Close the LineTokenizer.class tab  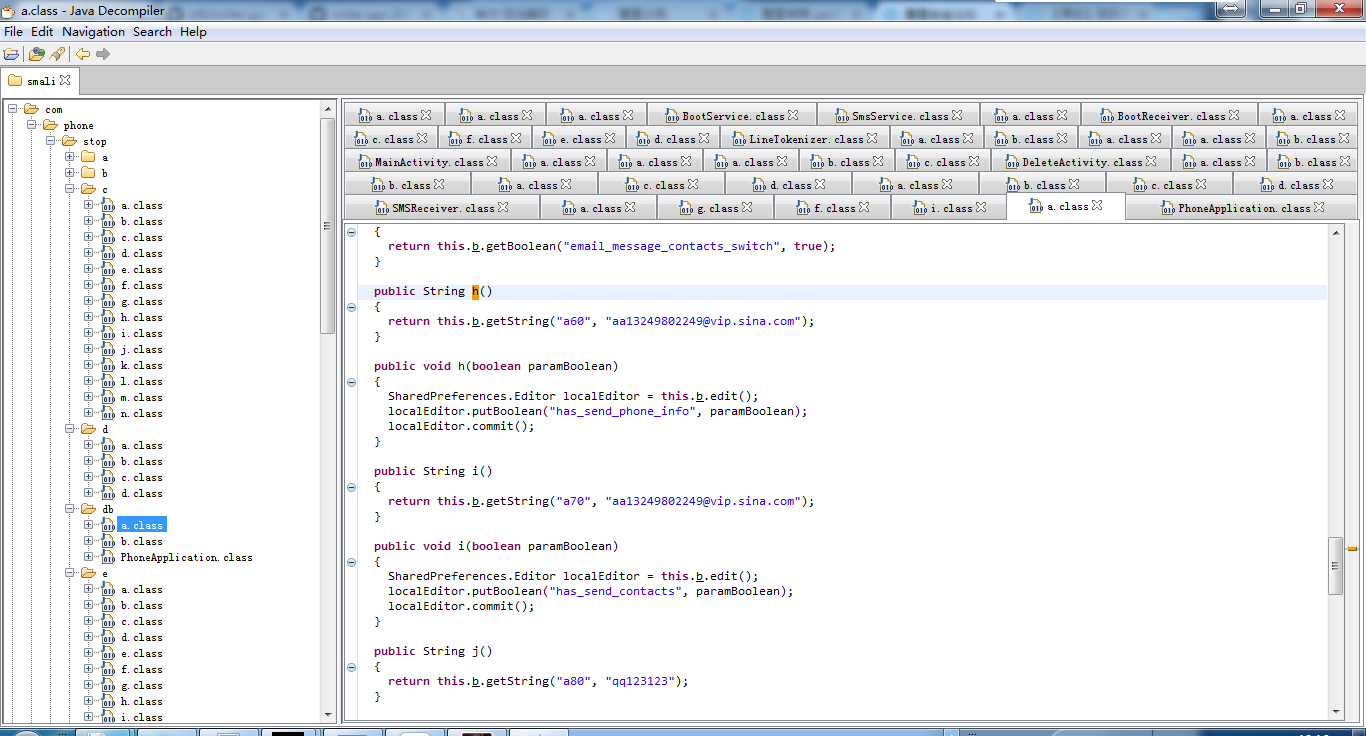[872, 138]
